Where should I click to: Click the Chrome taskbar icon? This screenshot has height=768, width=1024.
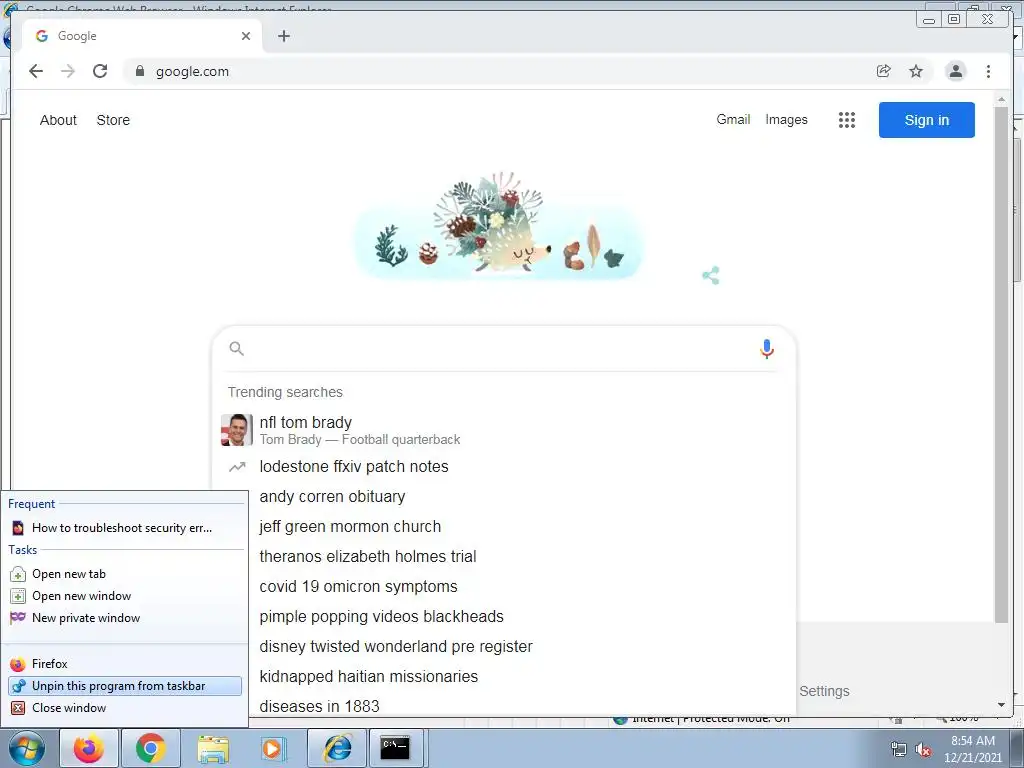(151, 748)
